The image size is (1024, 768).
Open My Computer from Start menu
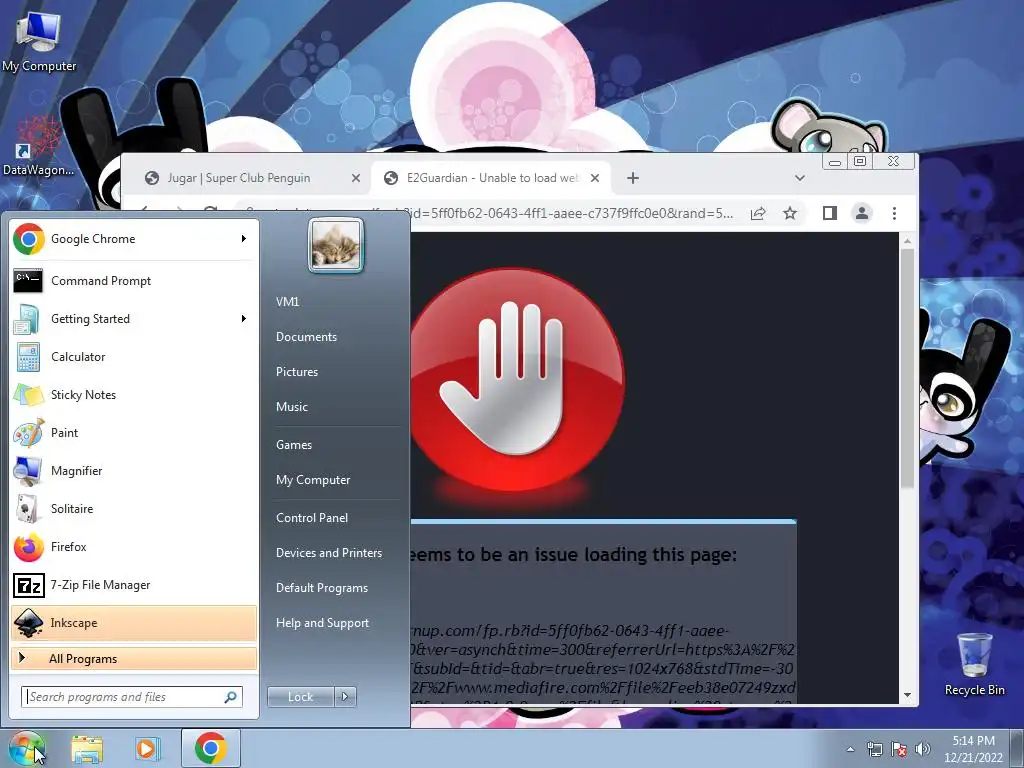(x=313, y=480)
